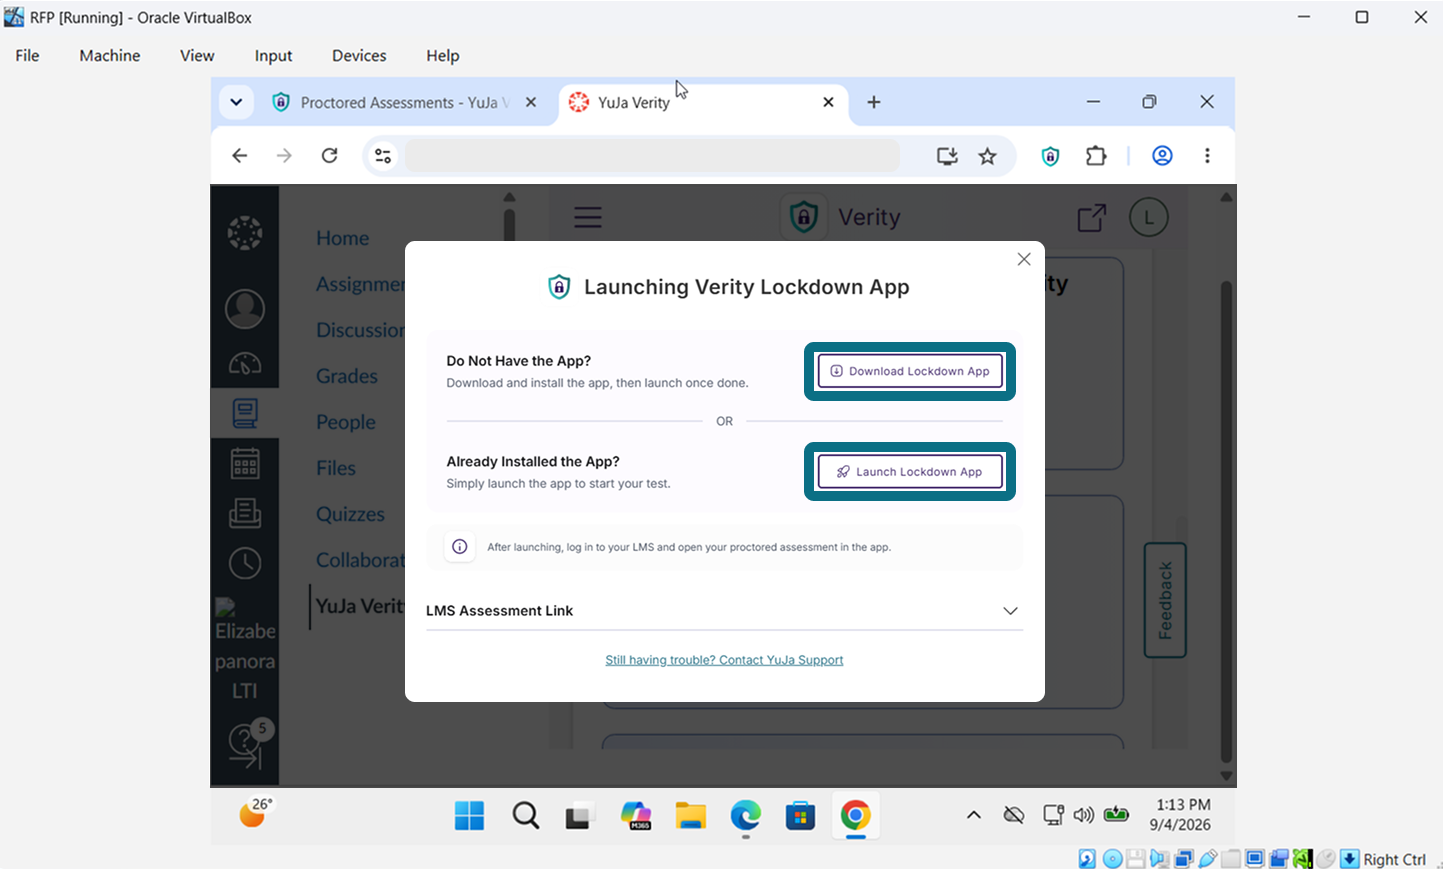The width and height of the screenshot is (1443, 869).
Task: Open Calendar icon in Canvas sidebar
Action: [245, 463]
